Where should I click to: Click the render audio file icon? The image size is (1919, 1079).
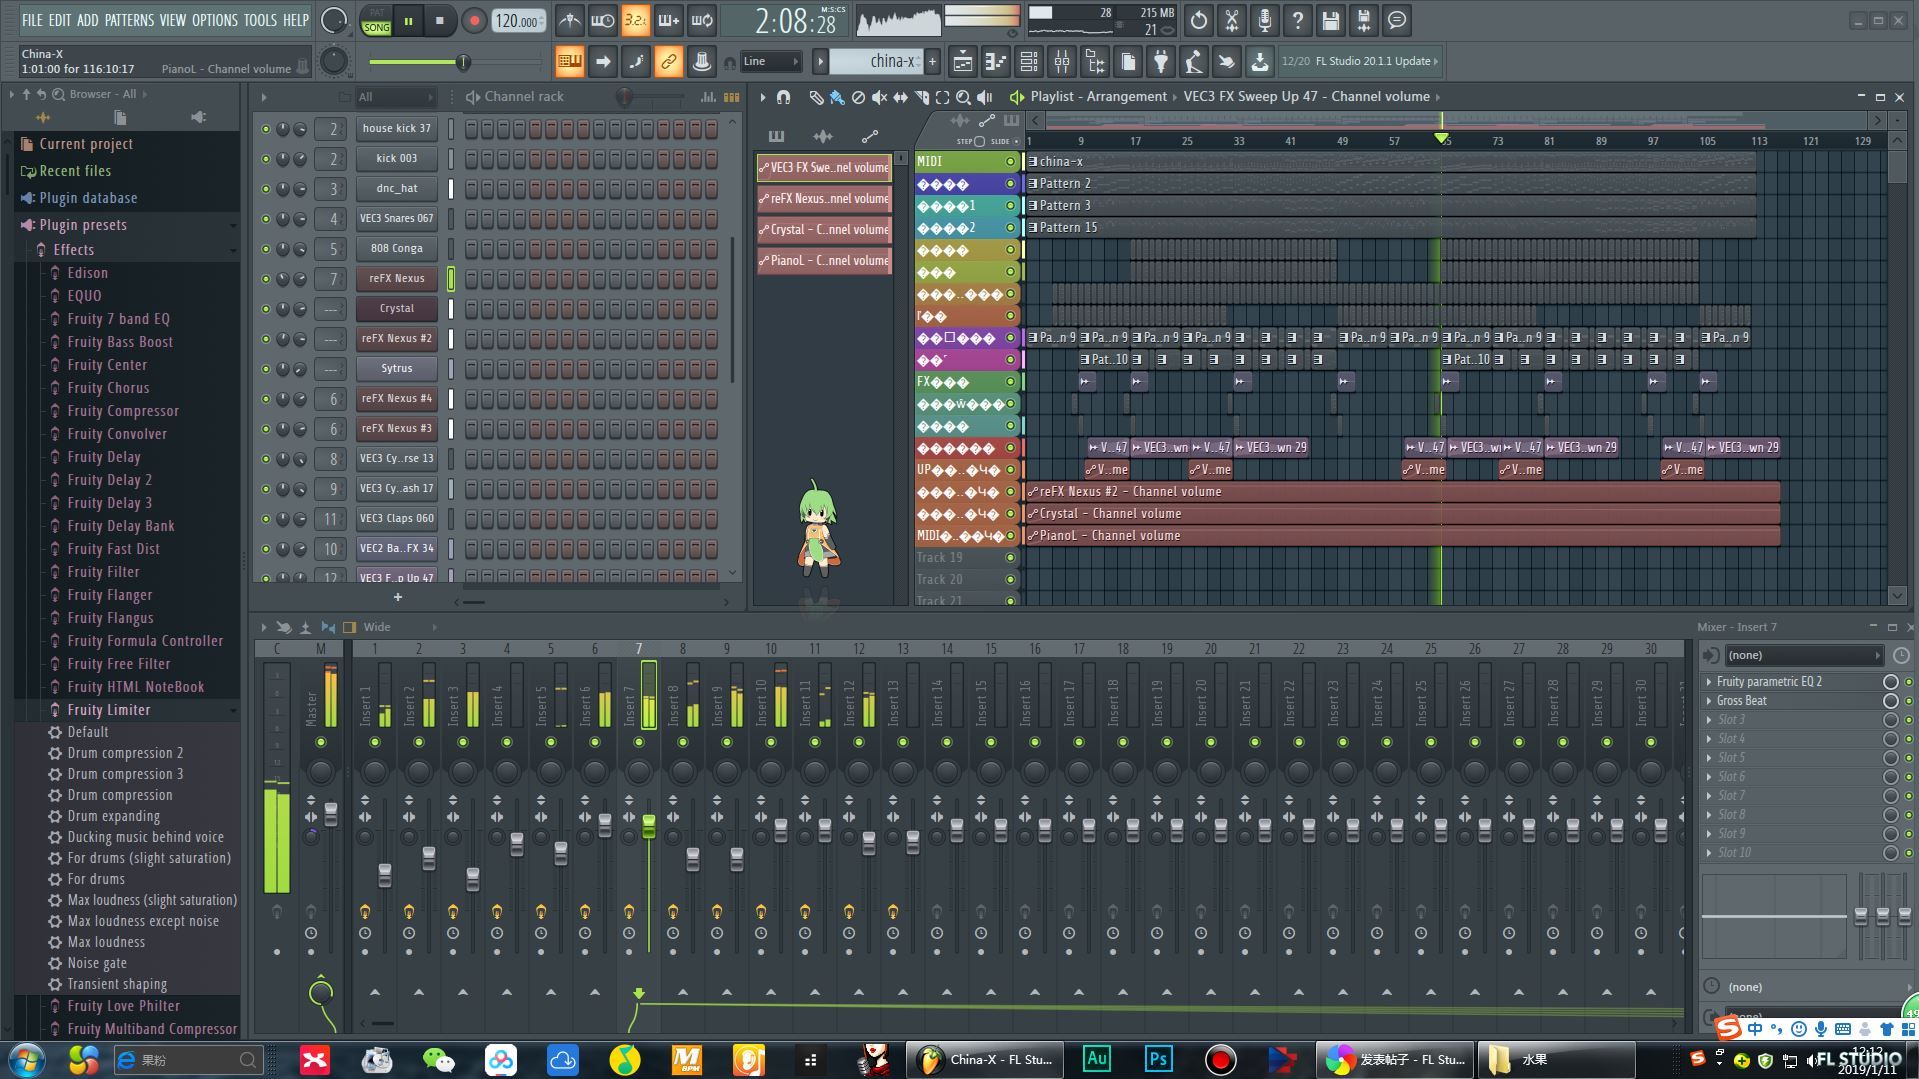(1364, 20)
